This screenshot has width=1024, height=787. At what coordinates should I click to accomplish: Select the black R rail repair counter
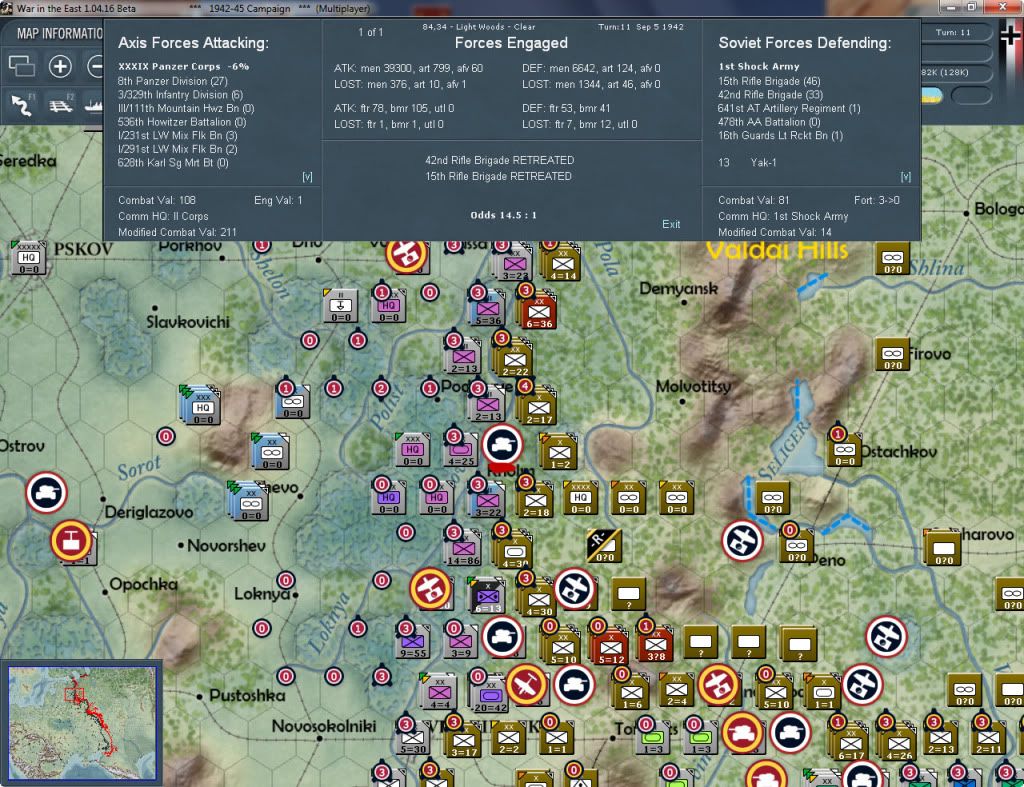(604, 546)
